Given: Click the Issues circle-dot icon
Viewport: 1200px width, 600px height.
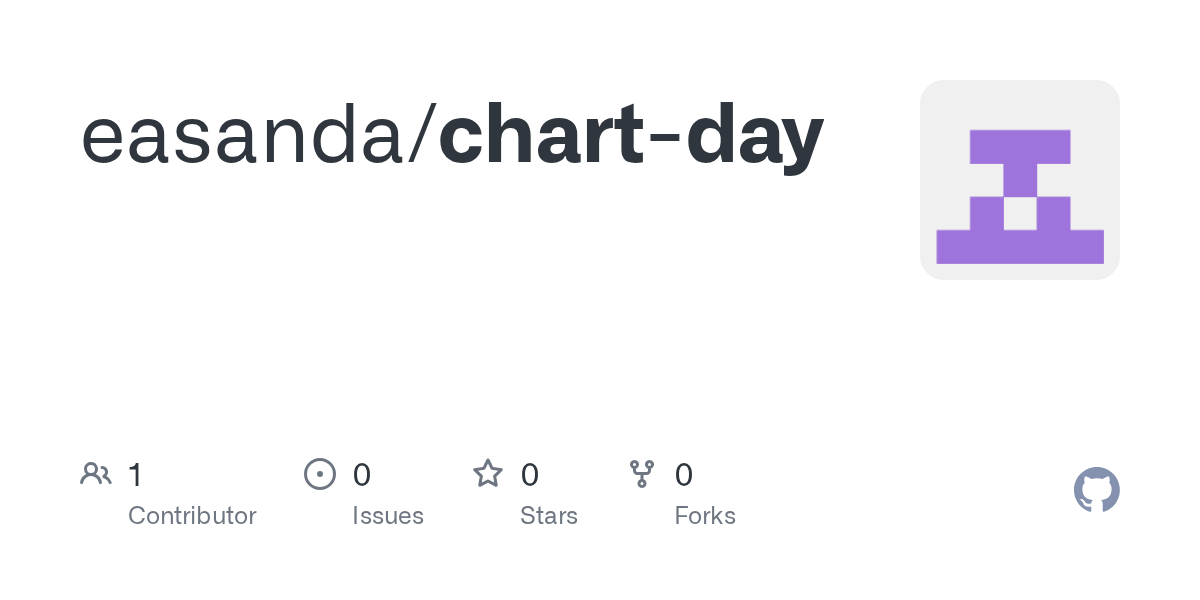Looking at the screenshot, I should tap(319, 474).
